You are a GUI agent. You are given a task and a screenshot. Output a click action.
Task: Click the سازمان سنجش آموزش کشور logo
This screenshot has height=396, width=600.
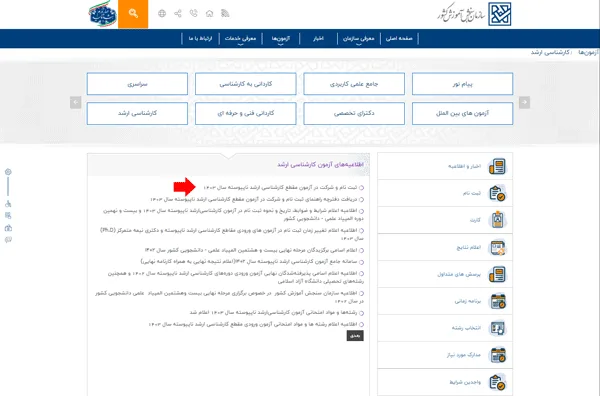pos(474,14)
